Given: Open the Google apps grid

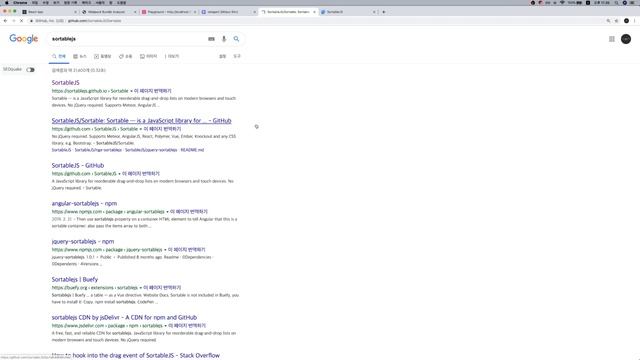Looking at the screenshot, I should tap(611, 39).
